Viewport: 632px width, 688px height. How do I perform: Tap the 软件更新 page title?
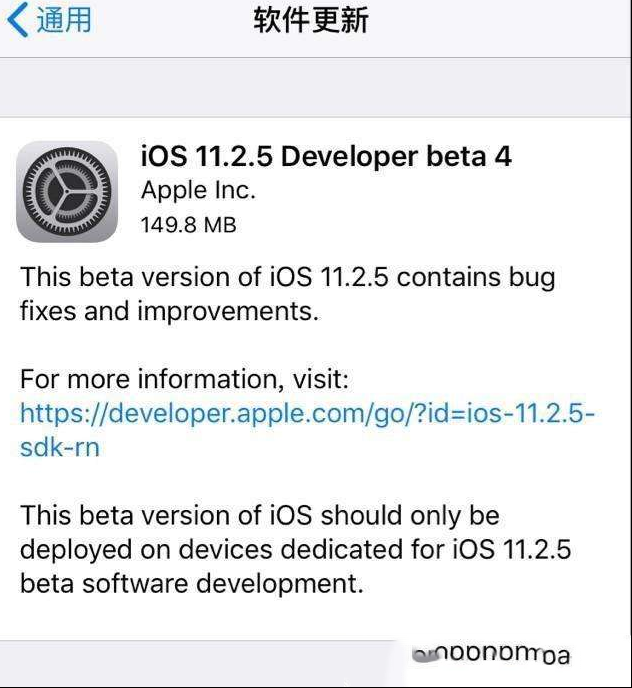(311, 20)
